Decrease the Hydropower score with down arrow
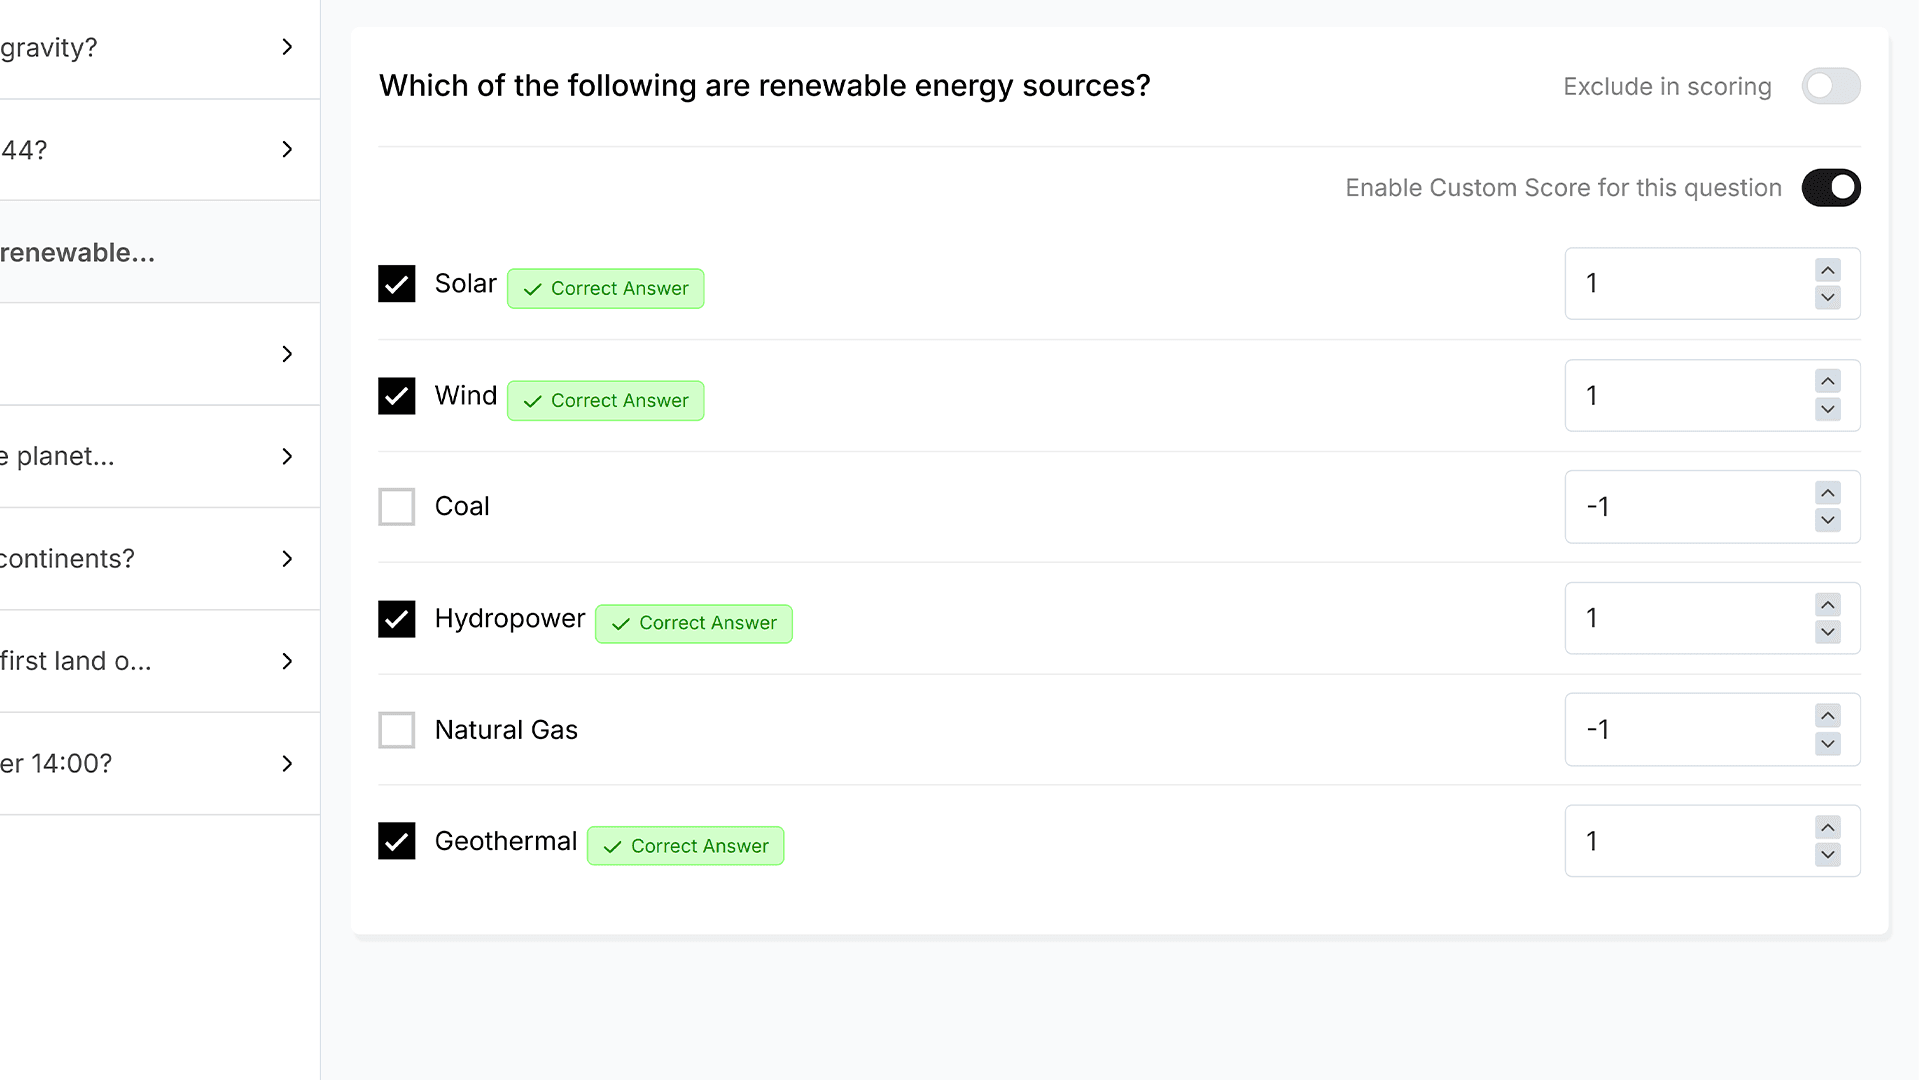 tap(1827, 632)
